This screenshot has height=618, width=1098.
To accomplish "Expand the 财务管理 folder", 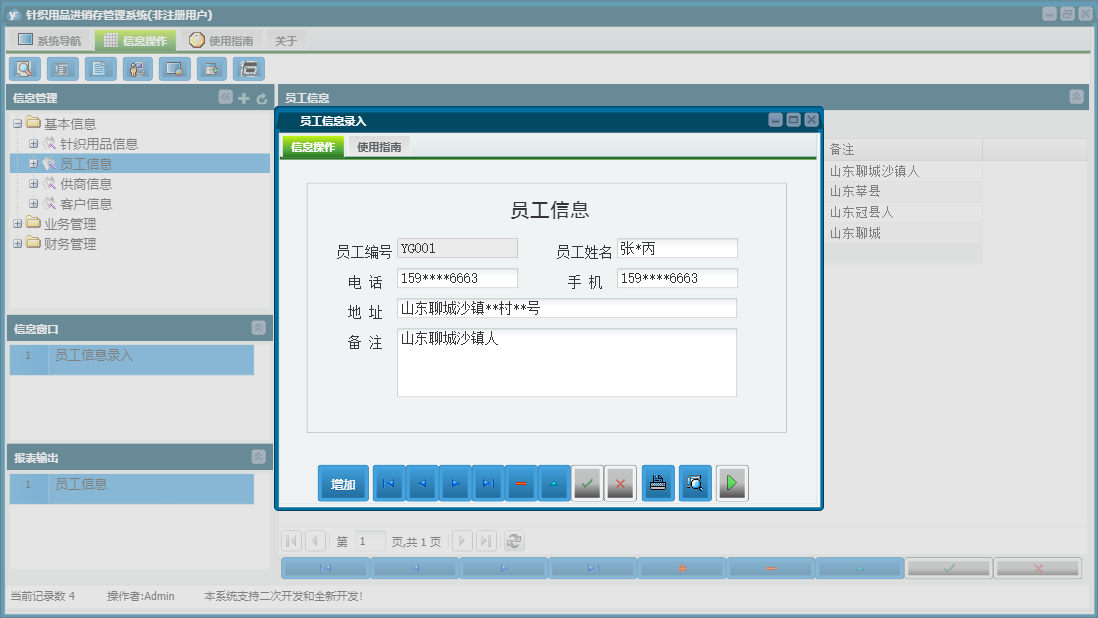I will coord(18,244).
